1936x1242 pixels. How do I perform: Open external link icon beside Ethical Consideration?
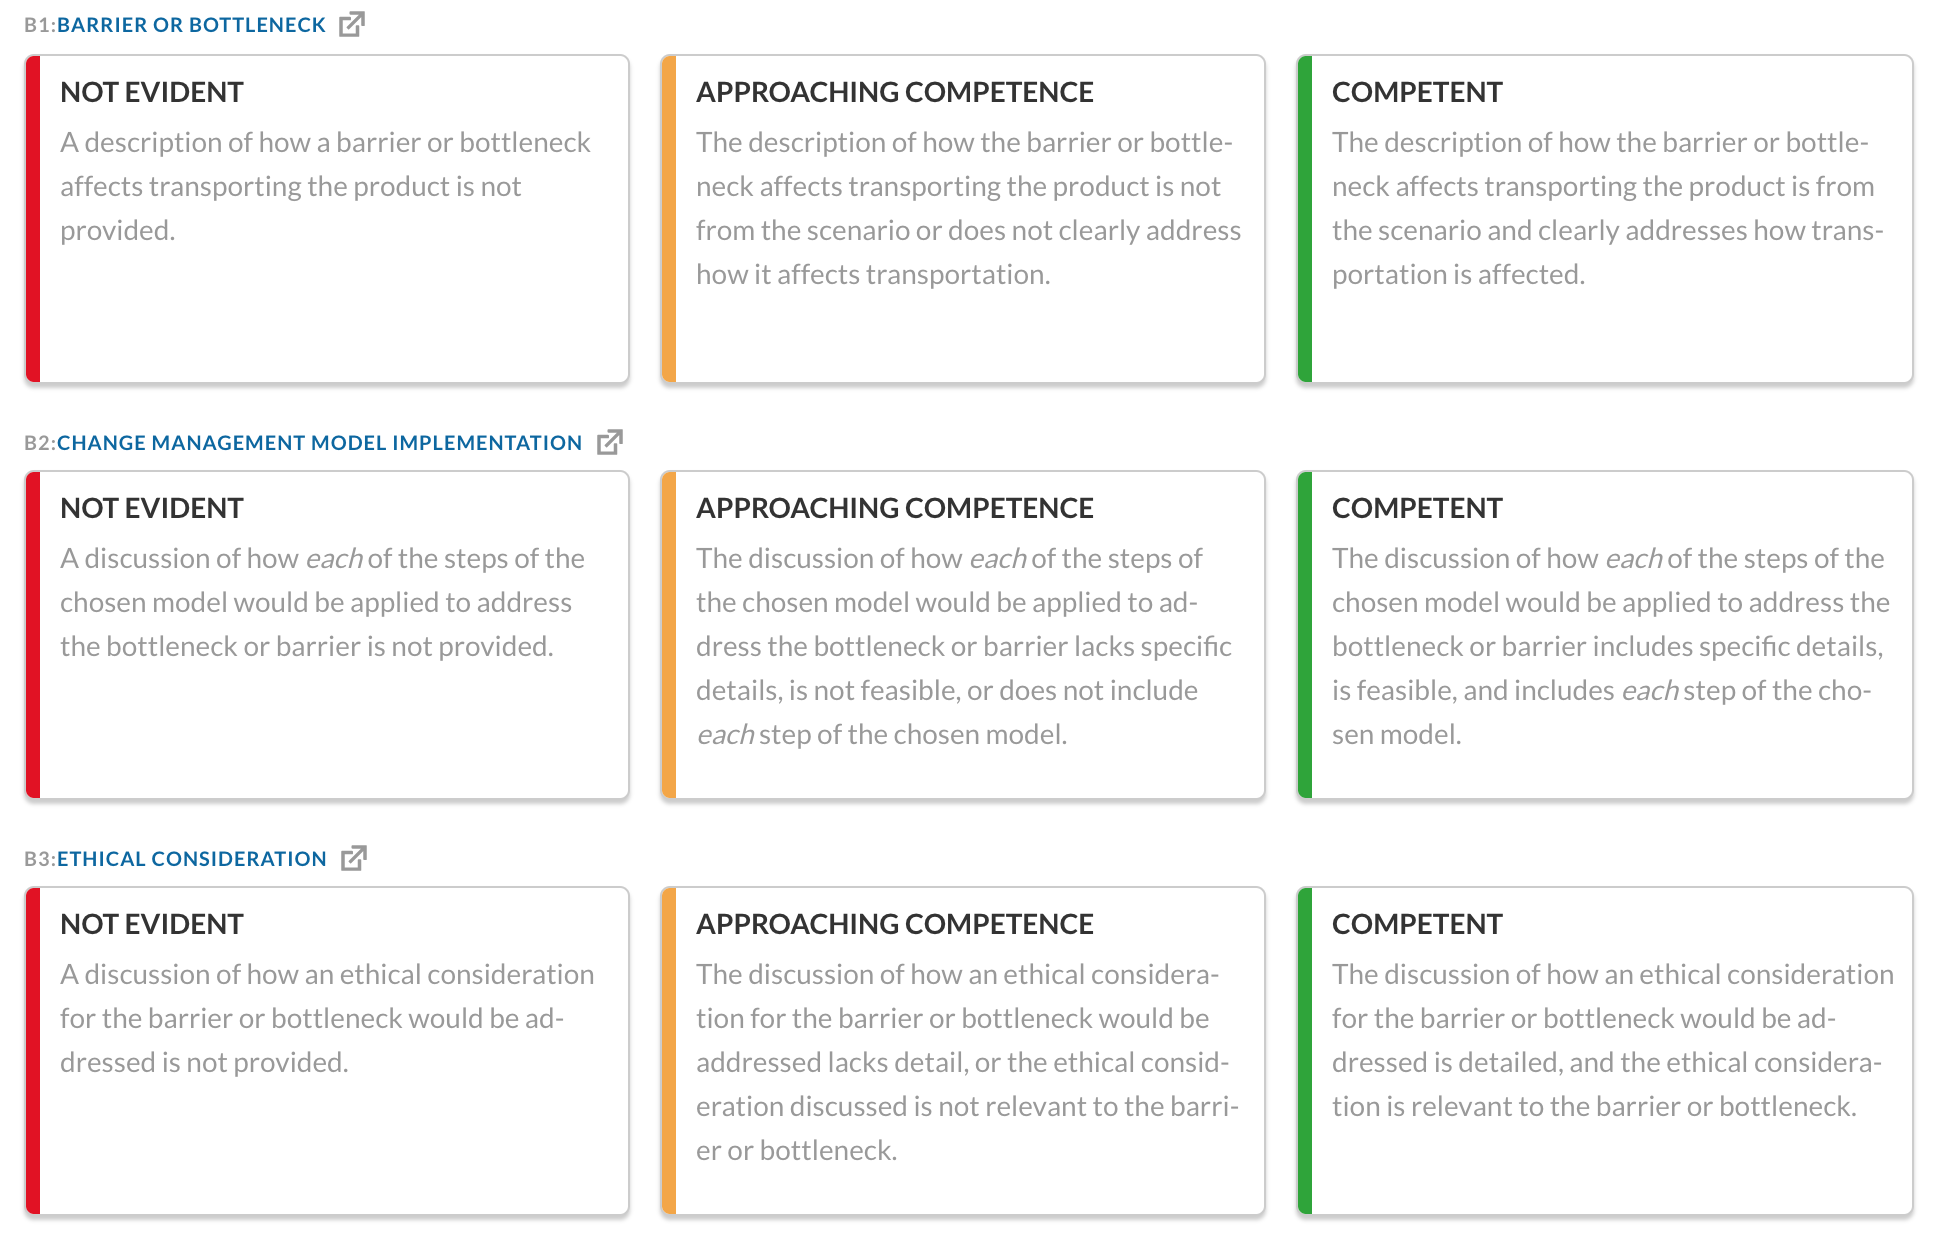(x=354, y=858)
